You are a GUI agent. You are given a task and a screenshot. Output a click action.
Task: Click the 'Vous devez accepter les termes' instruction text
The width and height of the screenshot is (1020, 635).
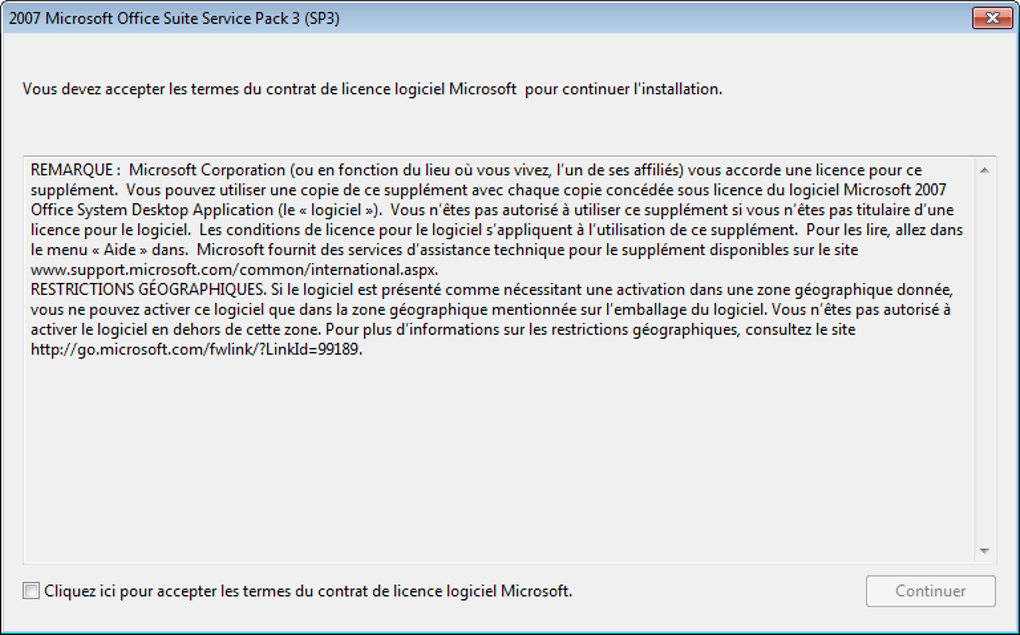[x=372, y=89]
